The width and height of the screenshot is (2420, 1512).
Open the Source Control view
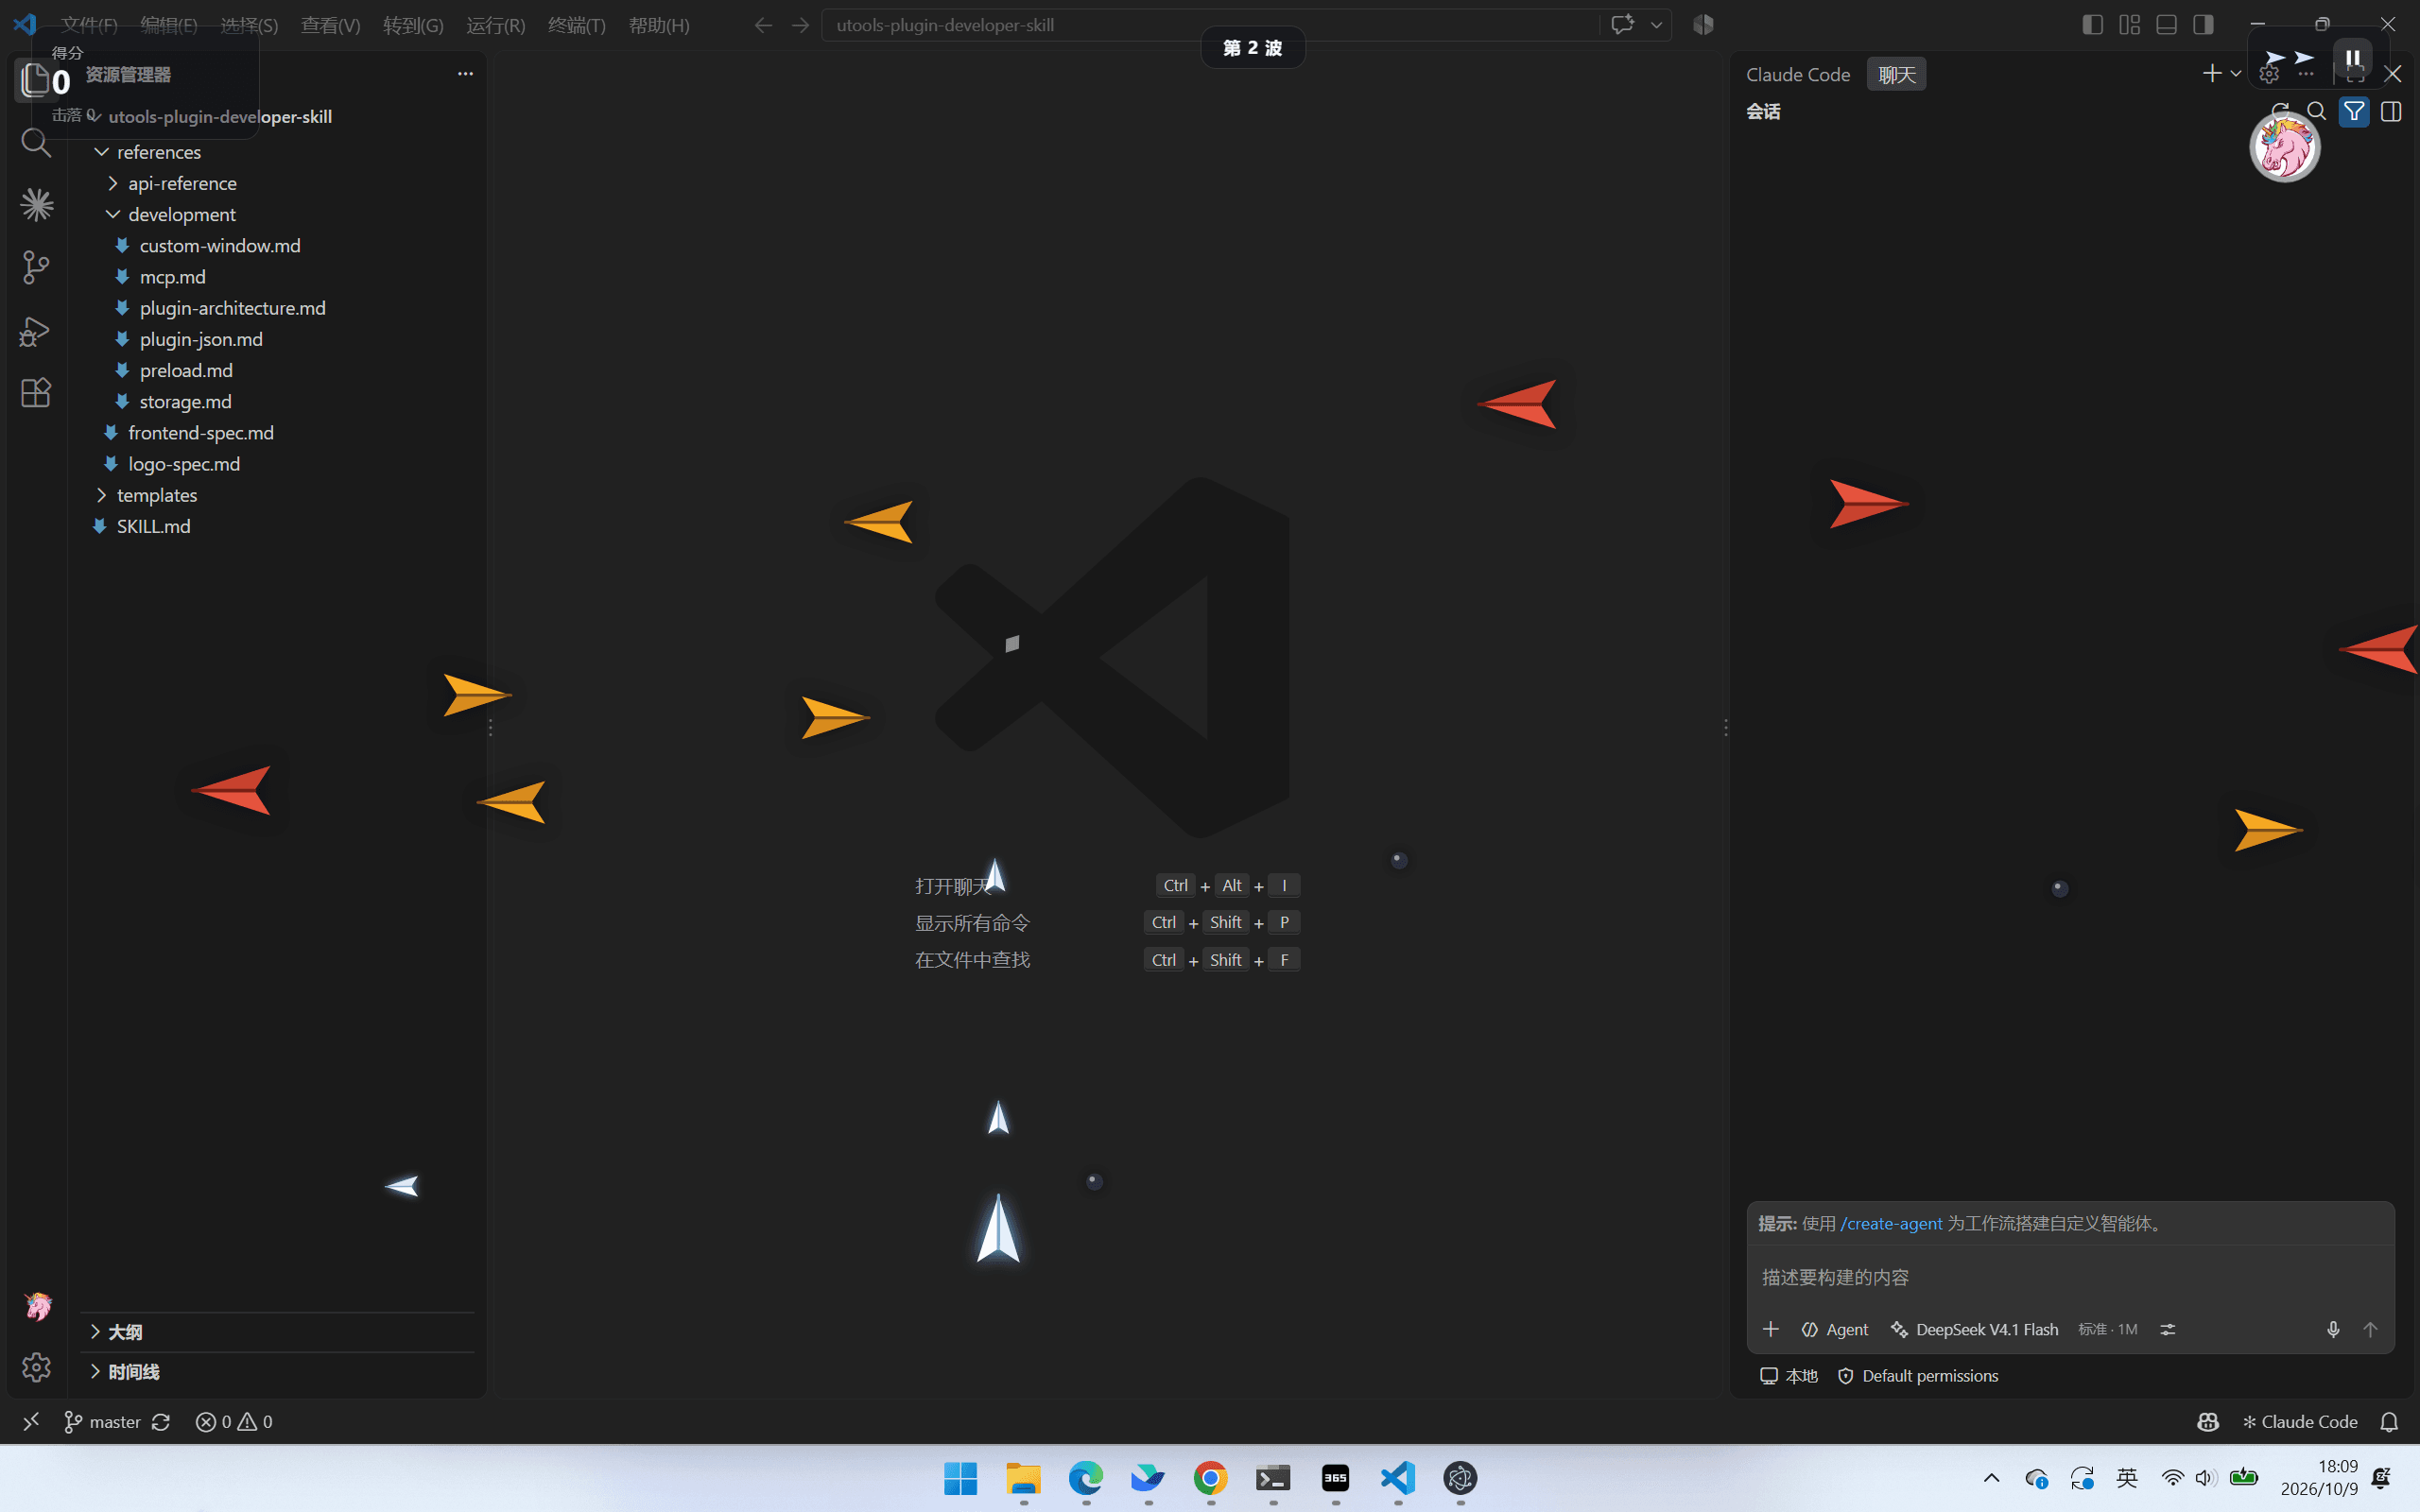coord(36,267)
